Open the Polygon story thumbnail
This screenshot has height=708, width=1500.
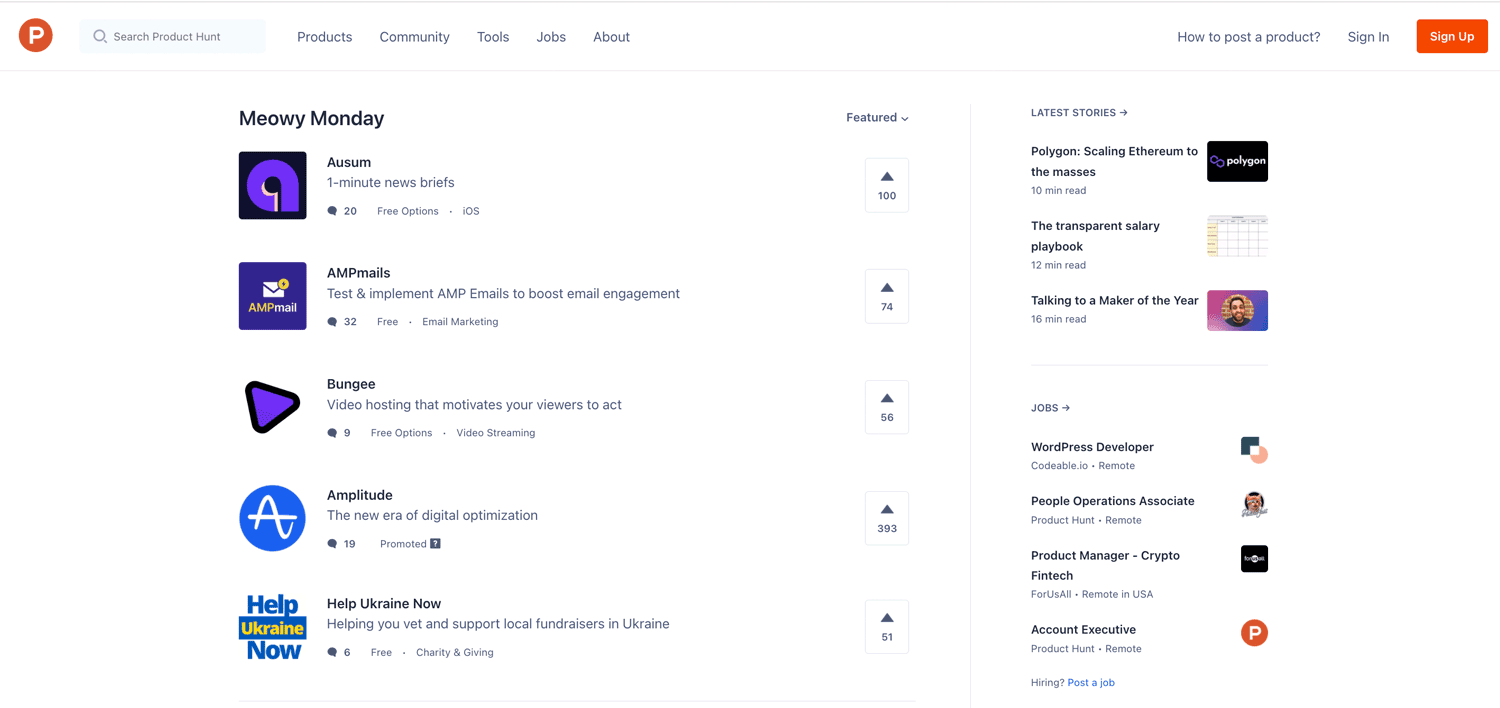click(x=1237, y=161)
